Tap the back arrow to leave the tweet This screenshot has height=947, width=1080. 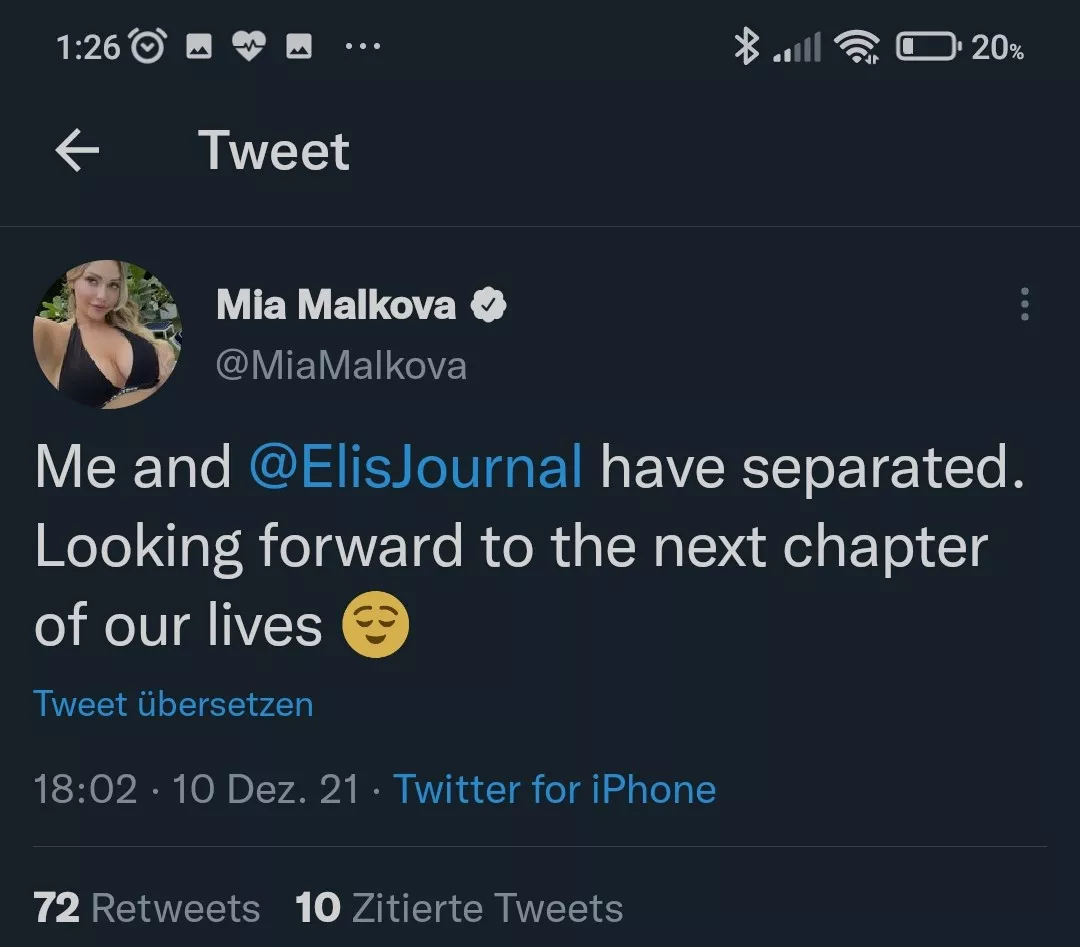click(x=75, y=150)
